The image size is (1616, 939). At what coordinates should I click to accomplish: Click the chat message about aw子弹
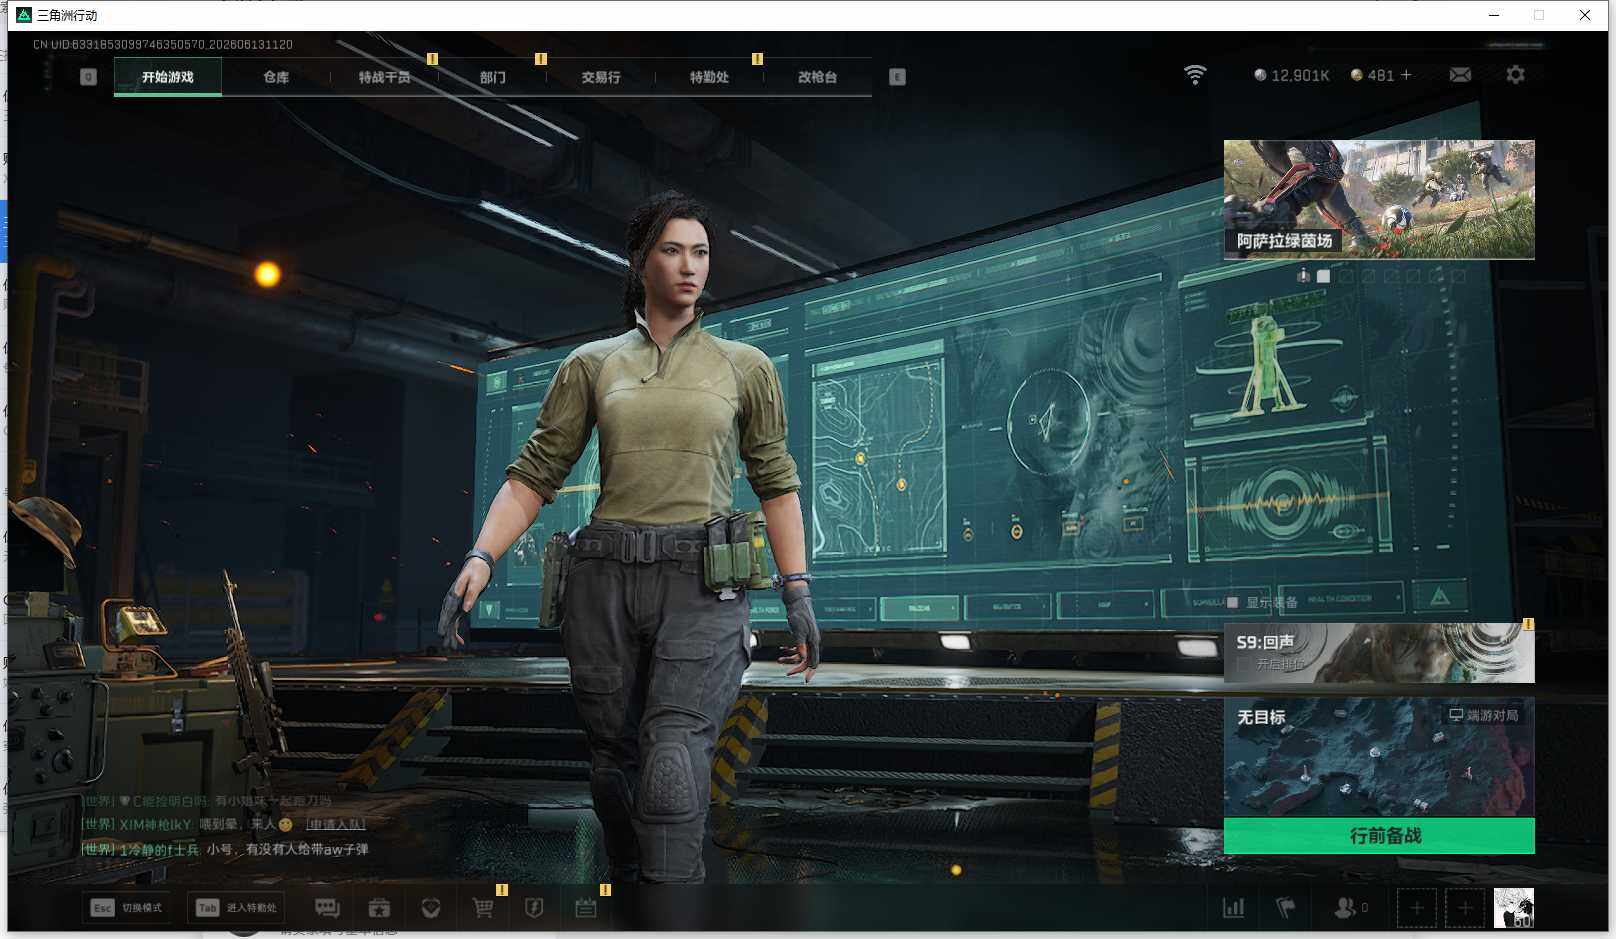(x=225, y=849)
